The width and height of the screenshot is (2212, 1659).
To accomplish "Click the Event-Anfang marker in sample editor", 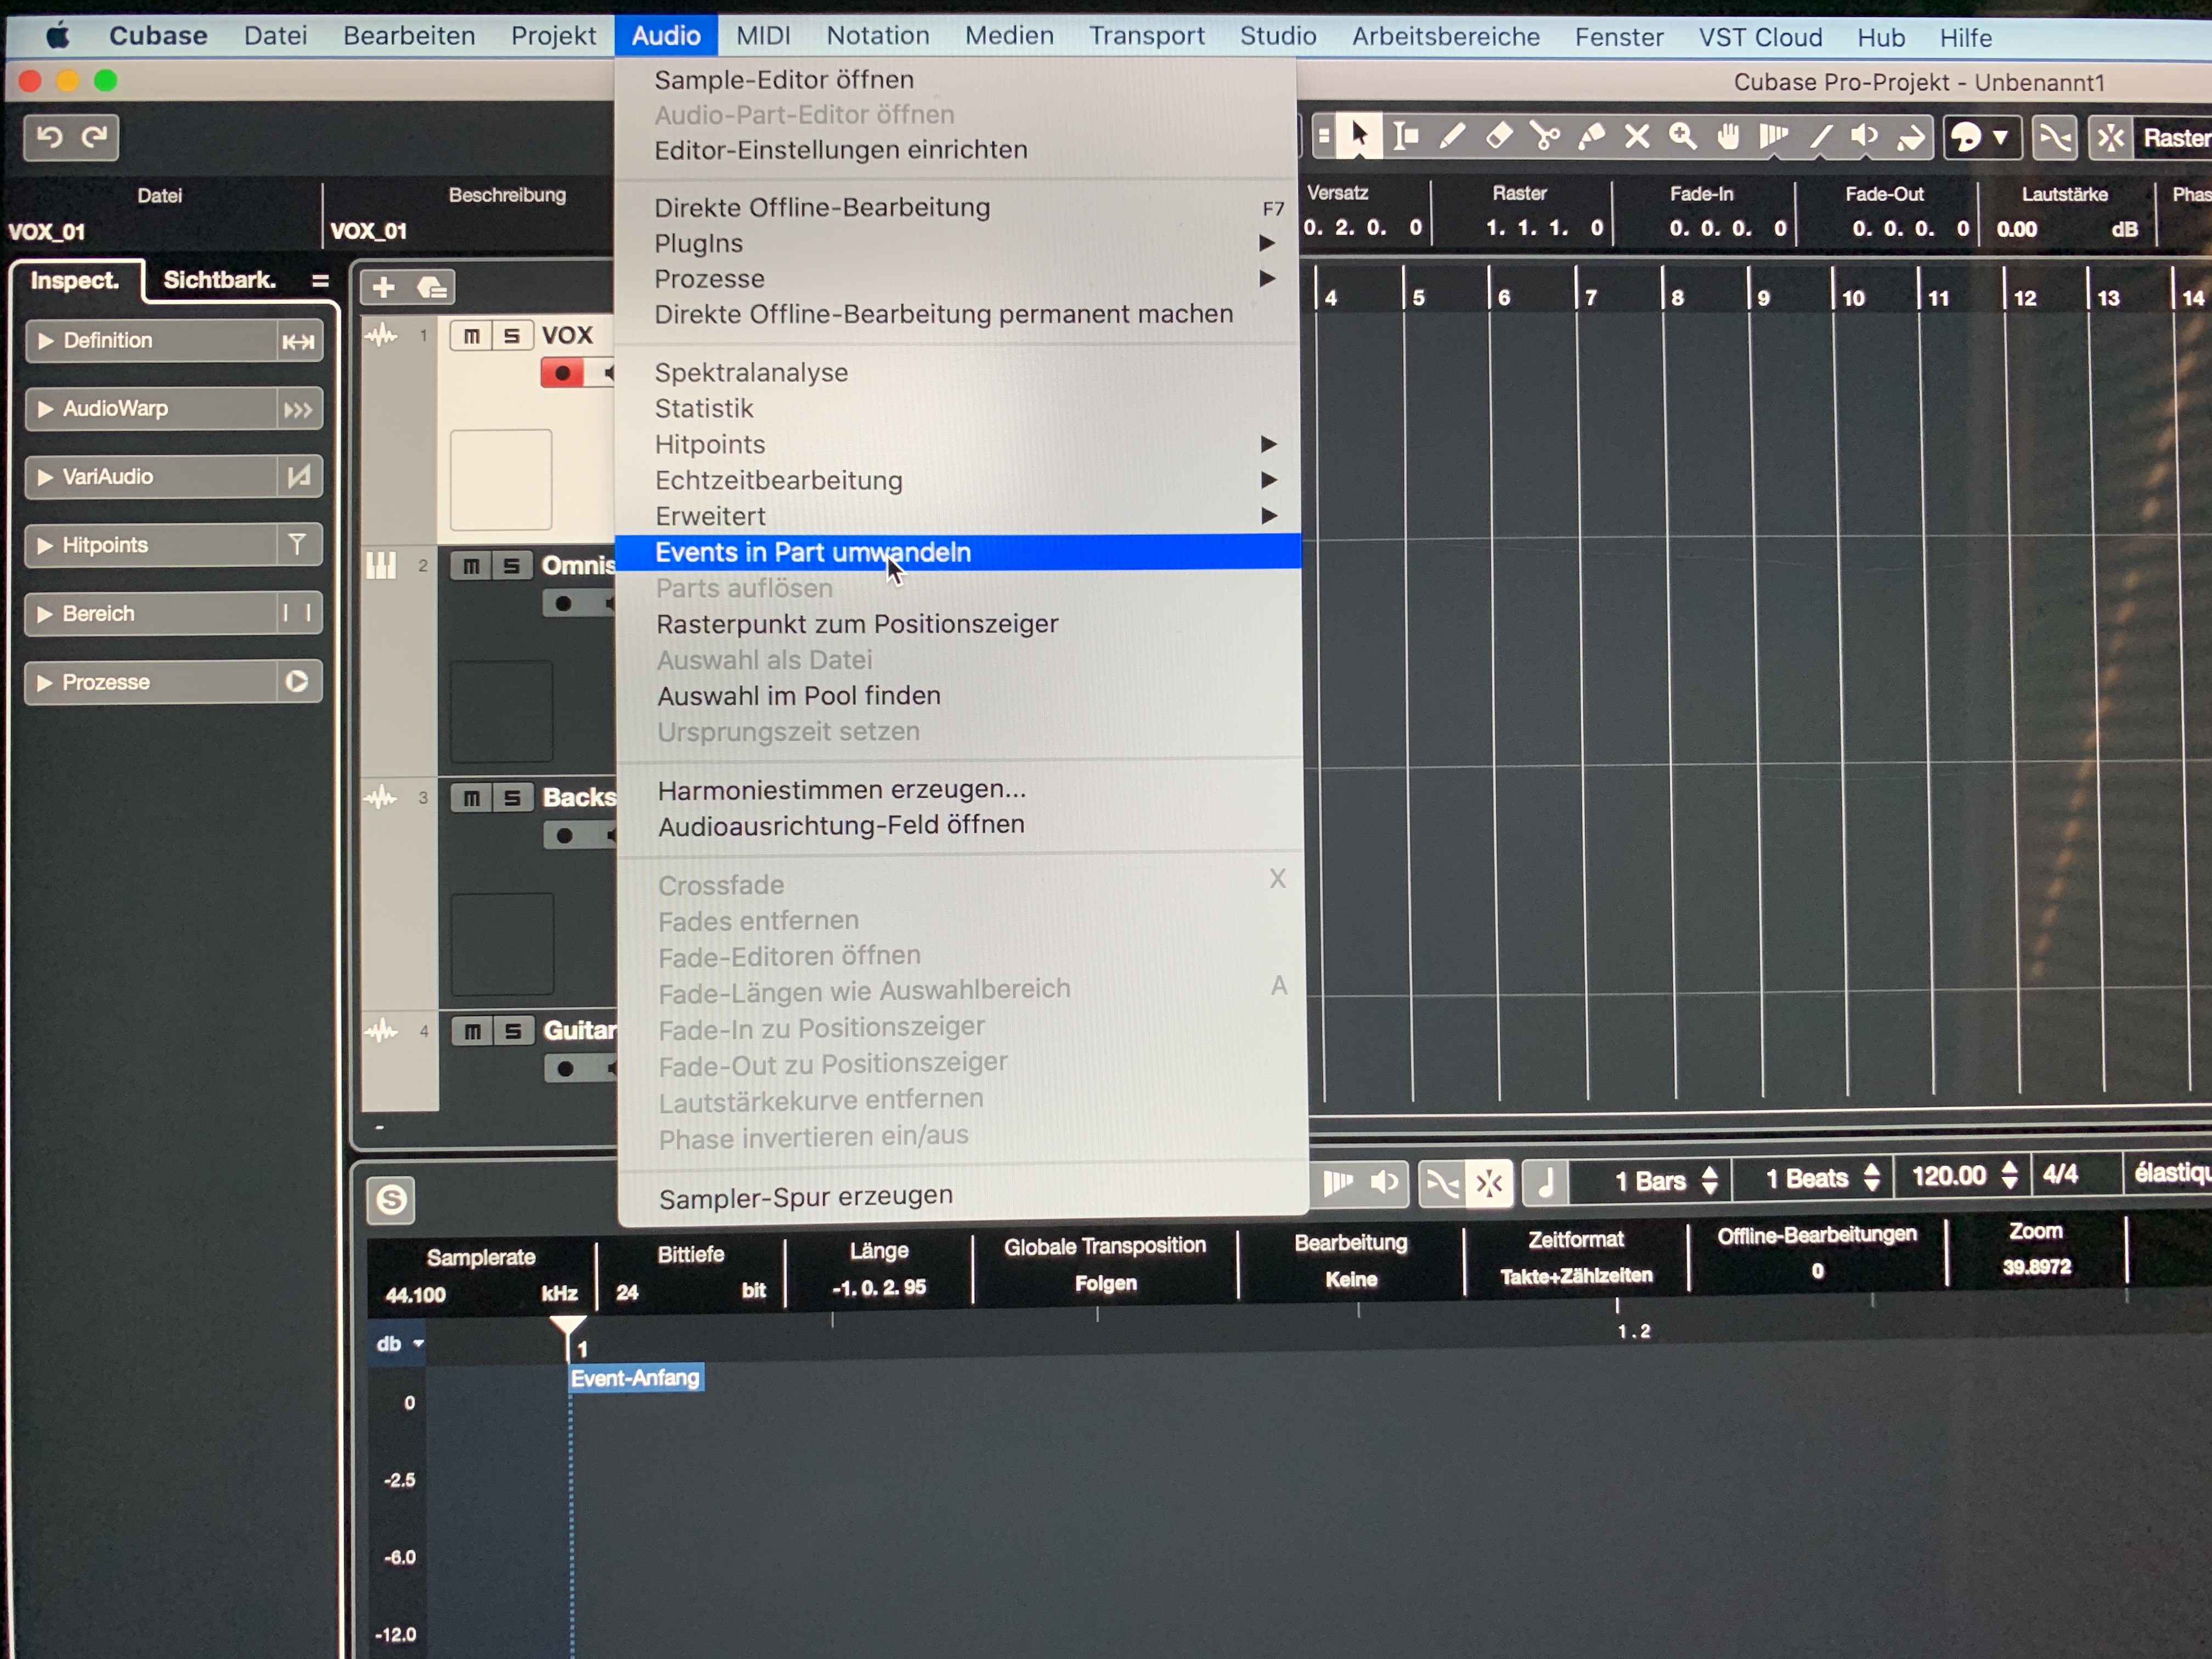I will pyautogui.click(x=636, y=1378).
